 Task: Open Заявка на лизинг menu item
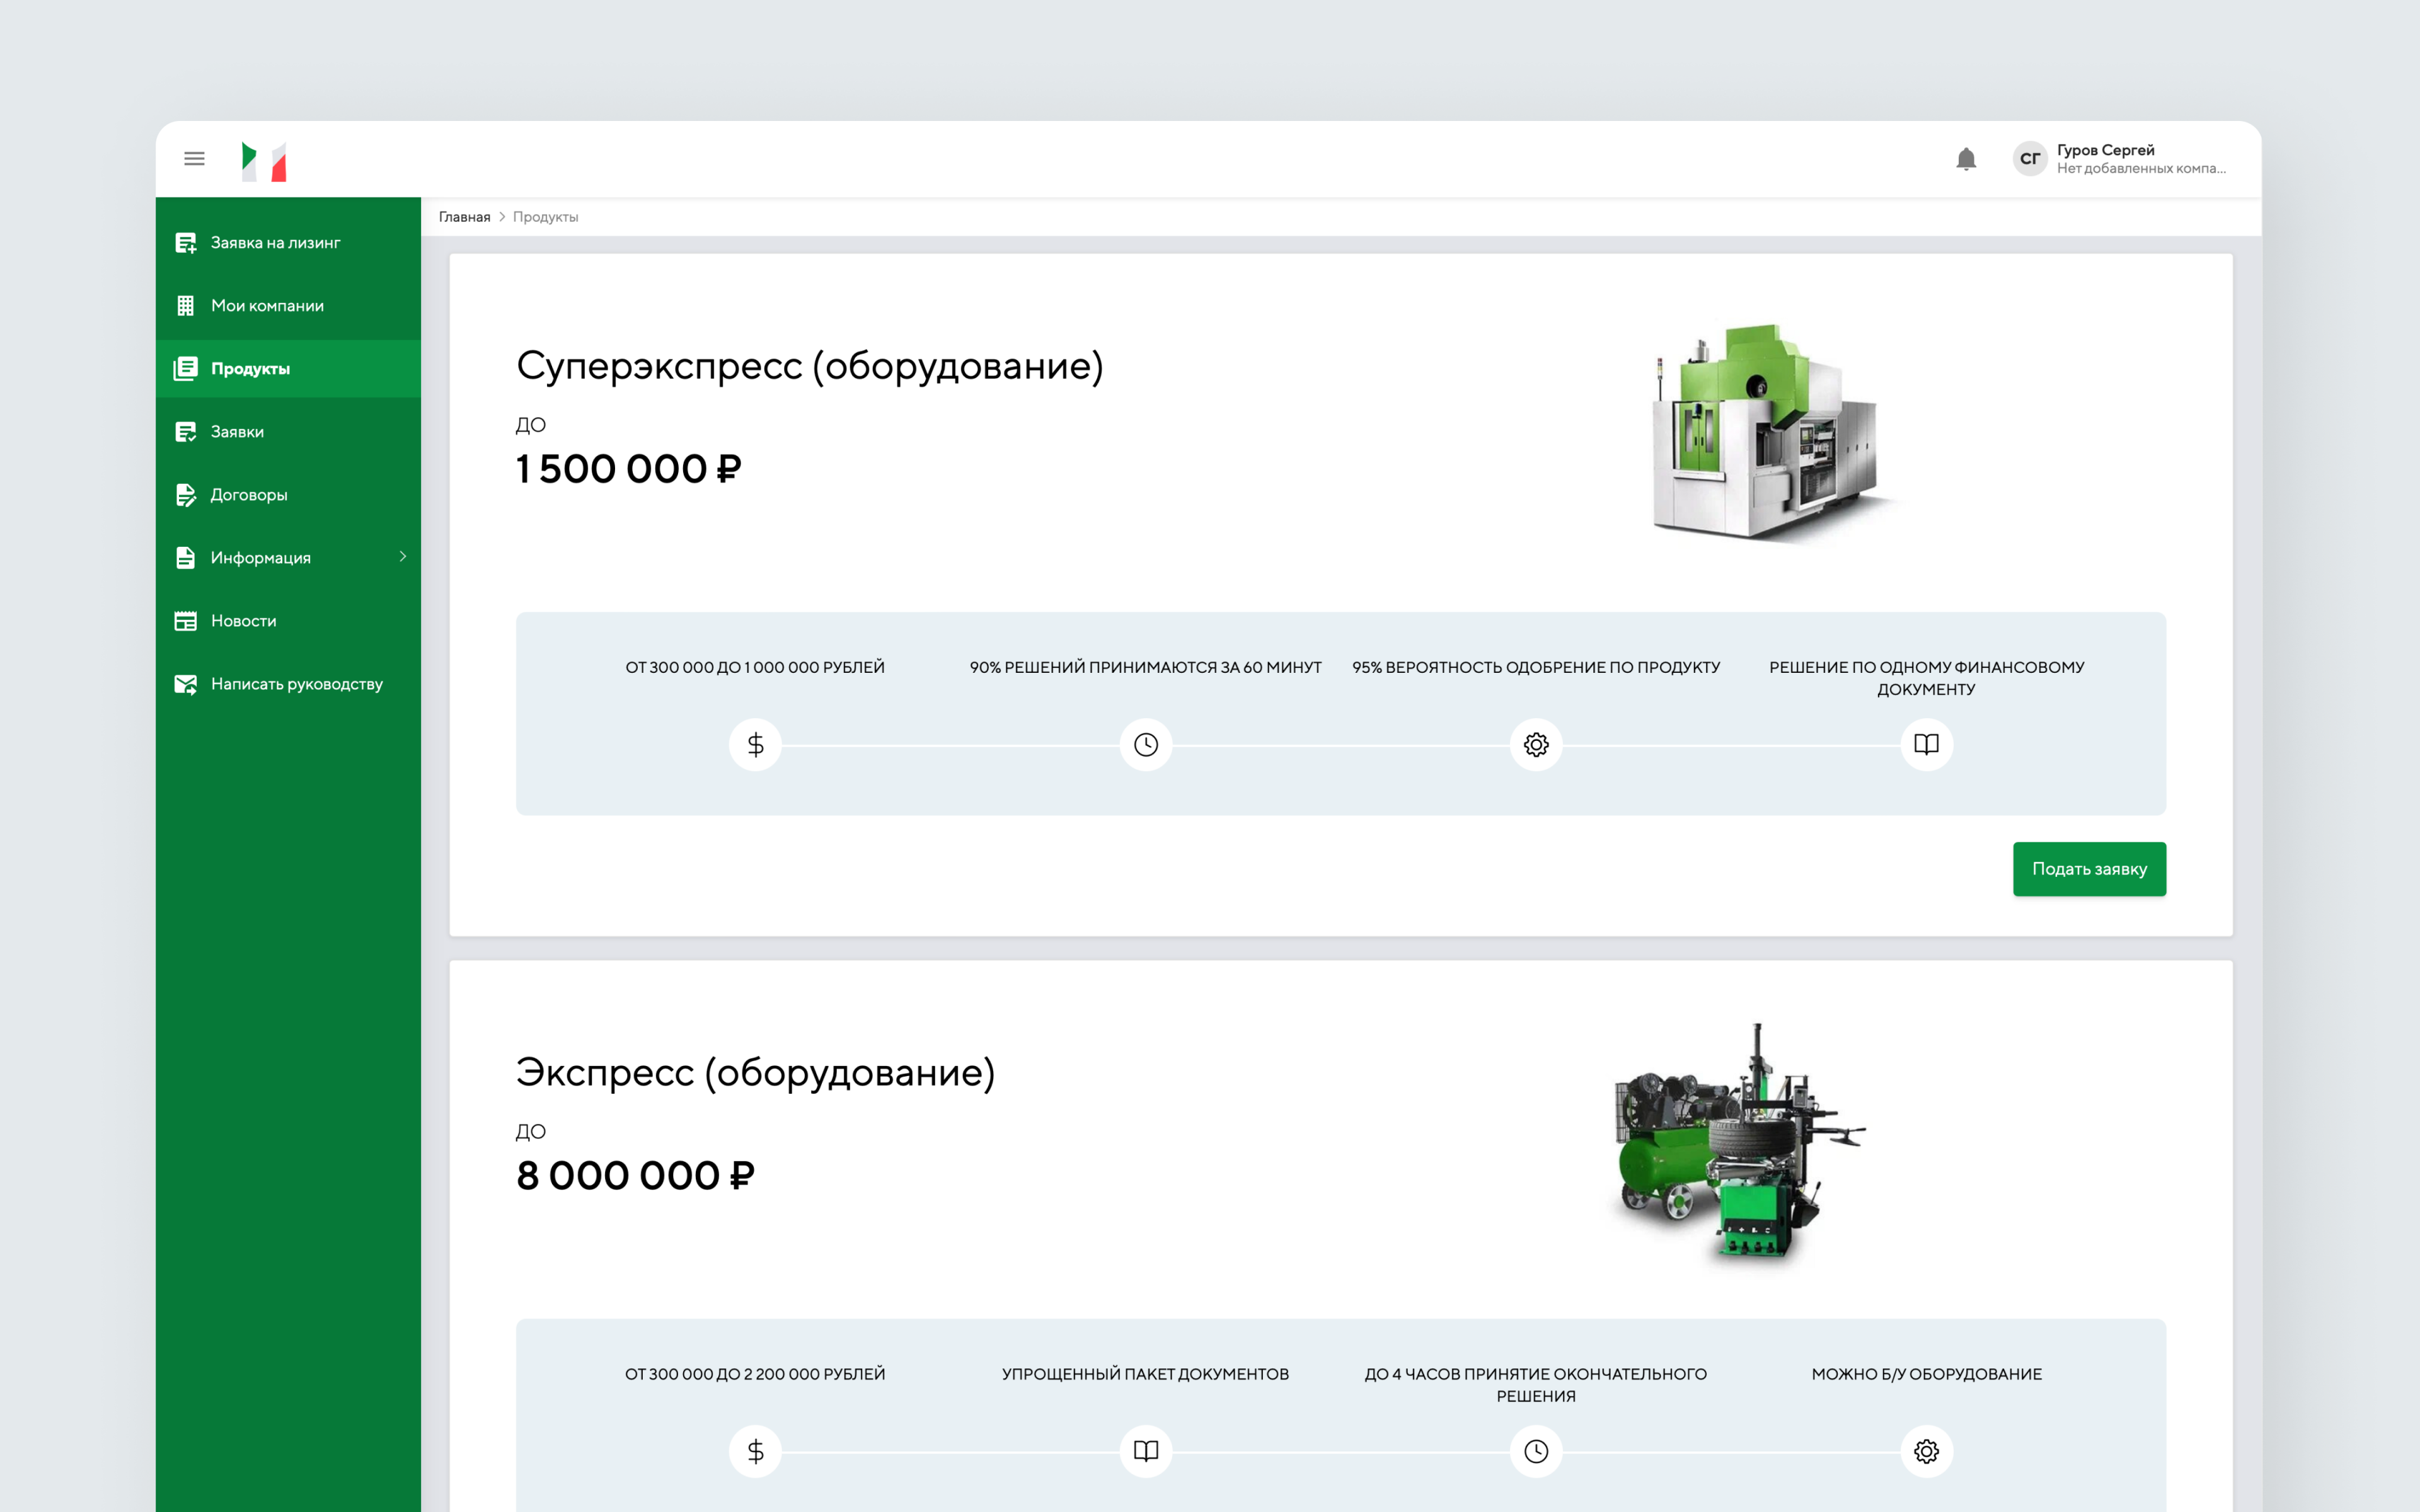pyautogui.click(x=275, y=243)
